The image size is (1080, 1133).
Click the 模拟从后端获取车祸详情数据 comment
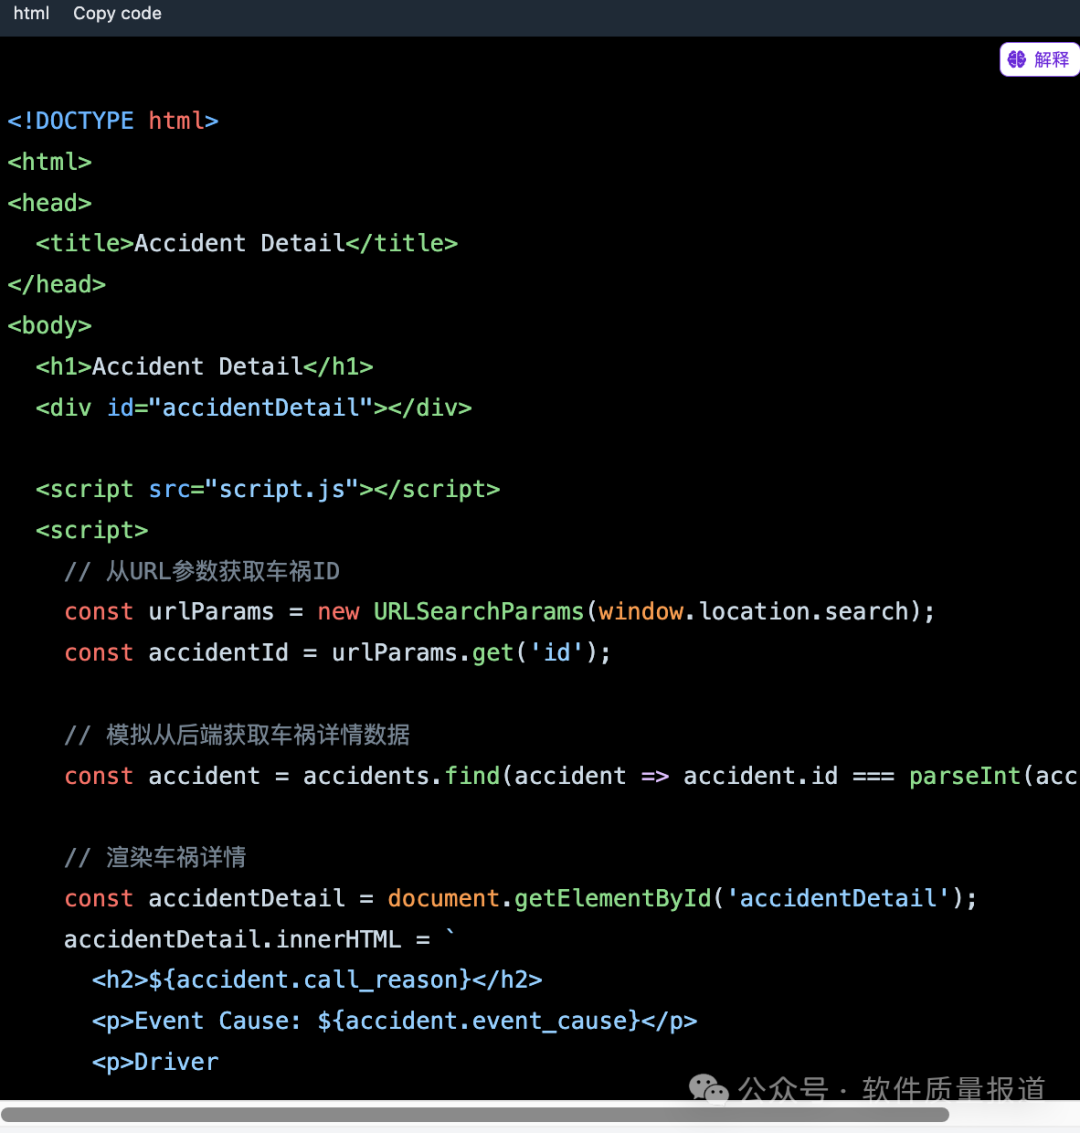(x=257, y=736)
